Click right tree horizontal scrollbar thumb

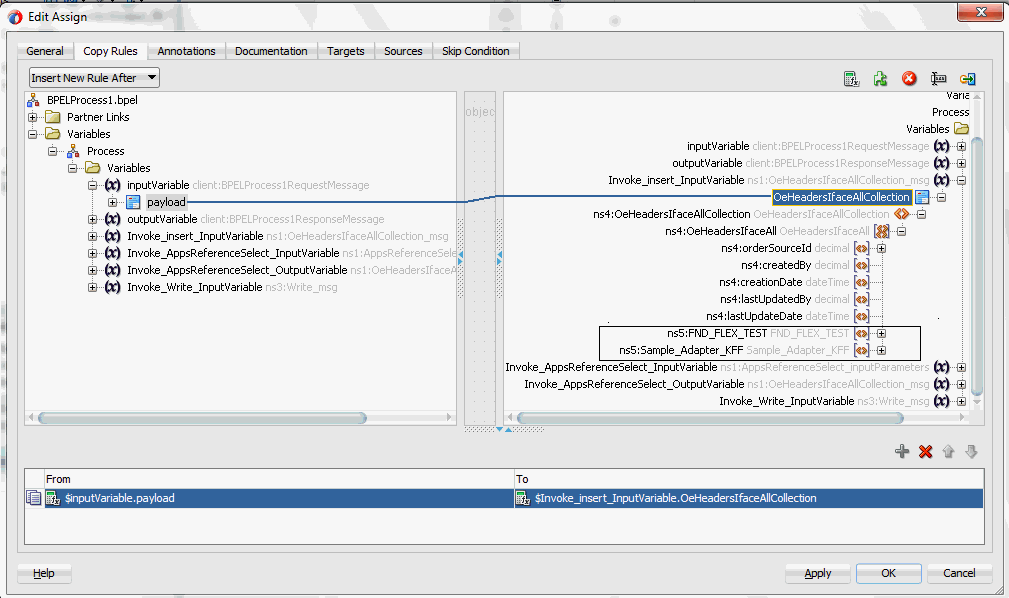710,418
